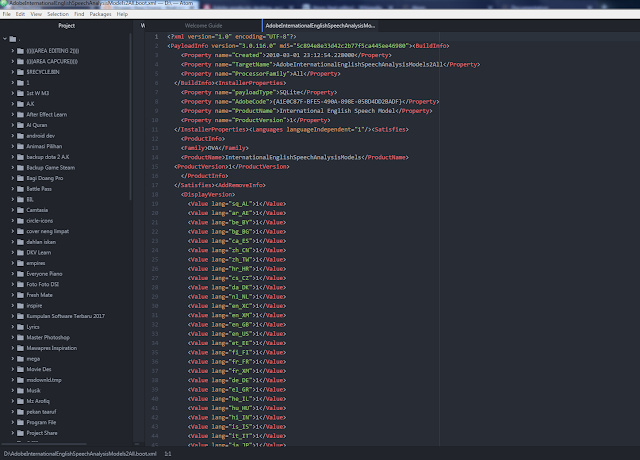Open the Edit menu
This screenshot has width=640, height=460.
coord(20,14)
